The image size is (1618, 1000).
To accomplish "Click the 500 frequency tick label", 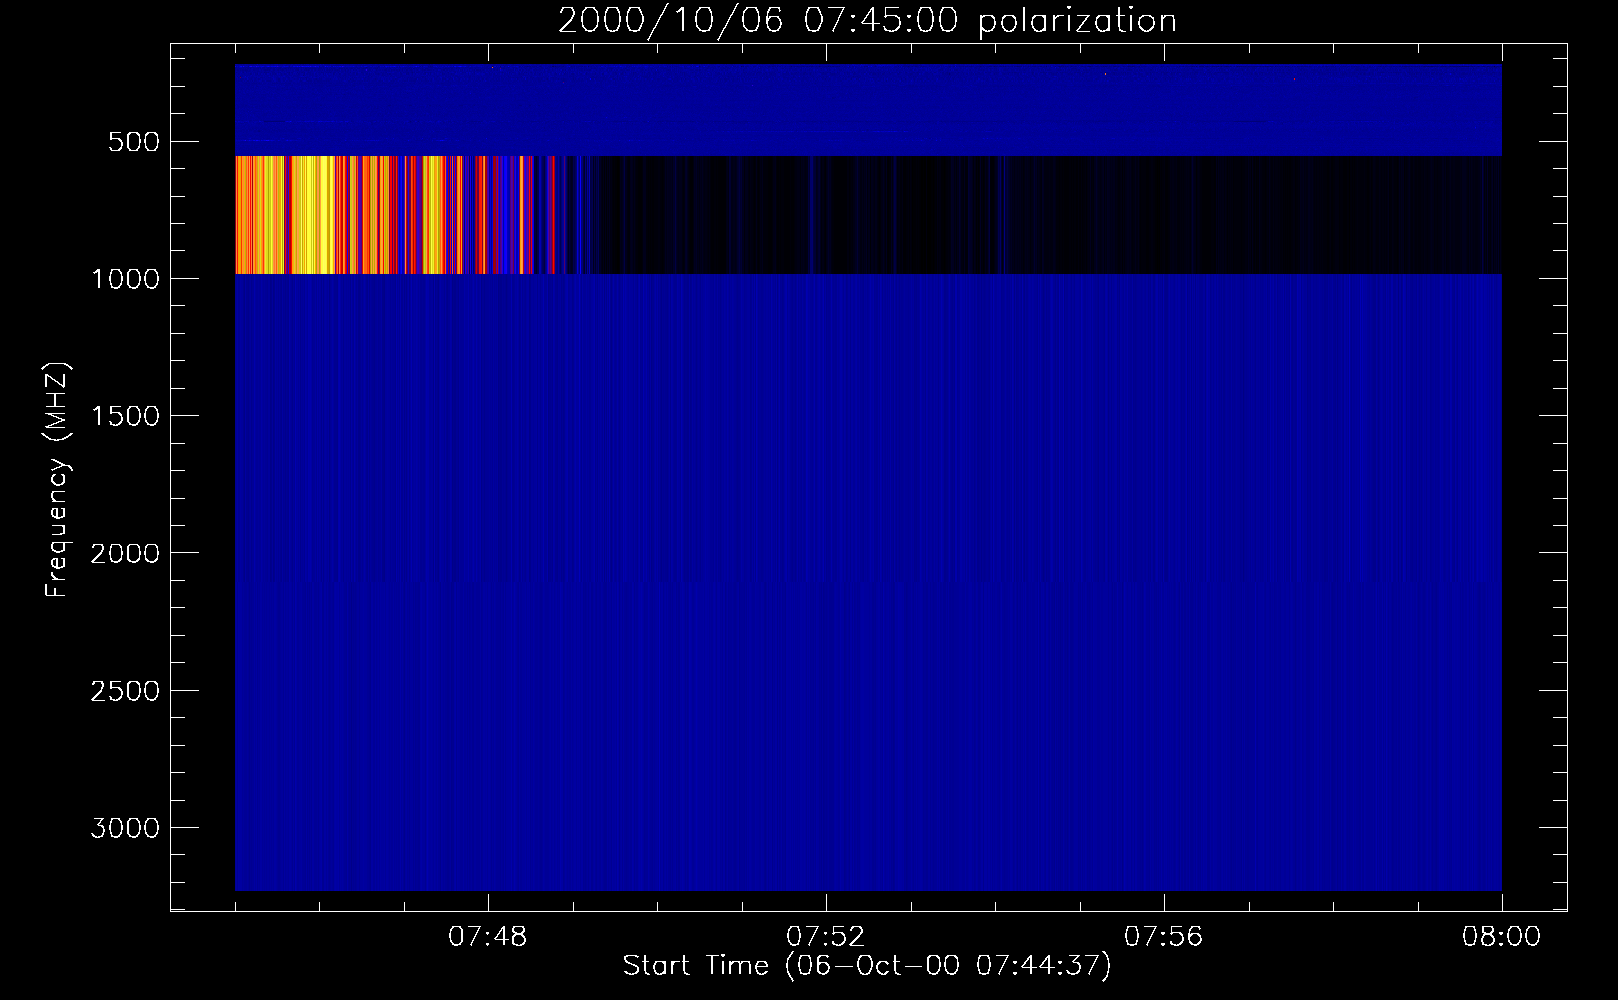I will [x=134, y=142].
